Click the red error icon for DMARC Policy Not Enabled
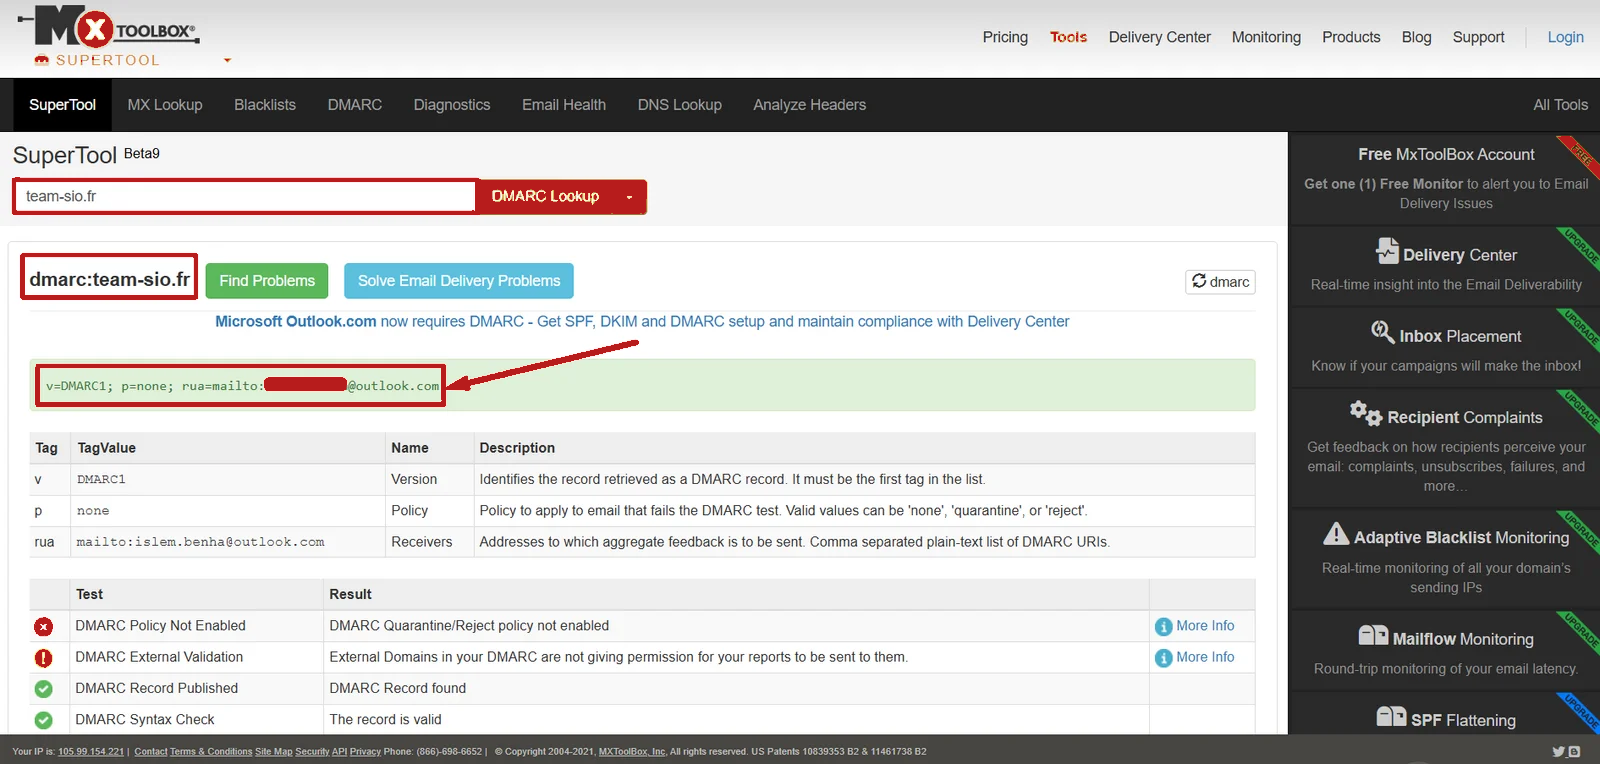 click(x=43, y=627)
